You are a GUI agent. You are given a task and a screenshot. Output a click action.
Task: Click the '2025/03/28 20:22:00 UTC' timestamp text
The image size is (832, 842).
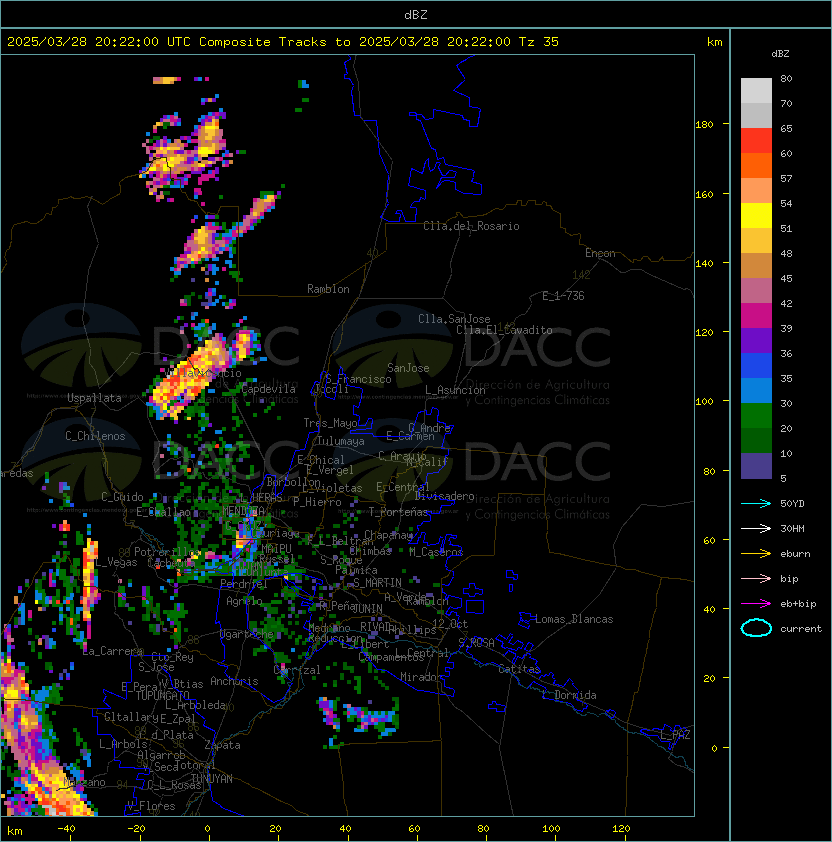[98, 42]
